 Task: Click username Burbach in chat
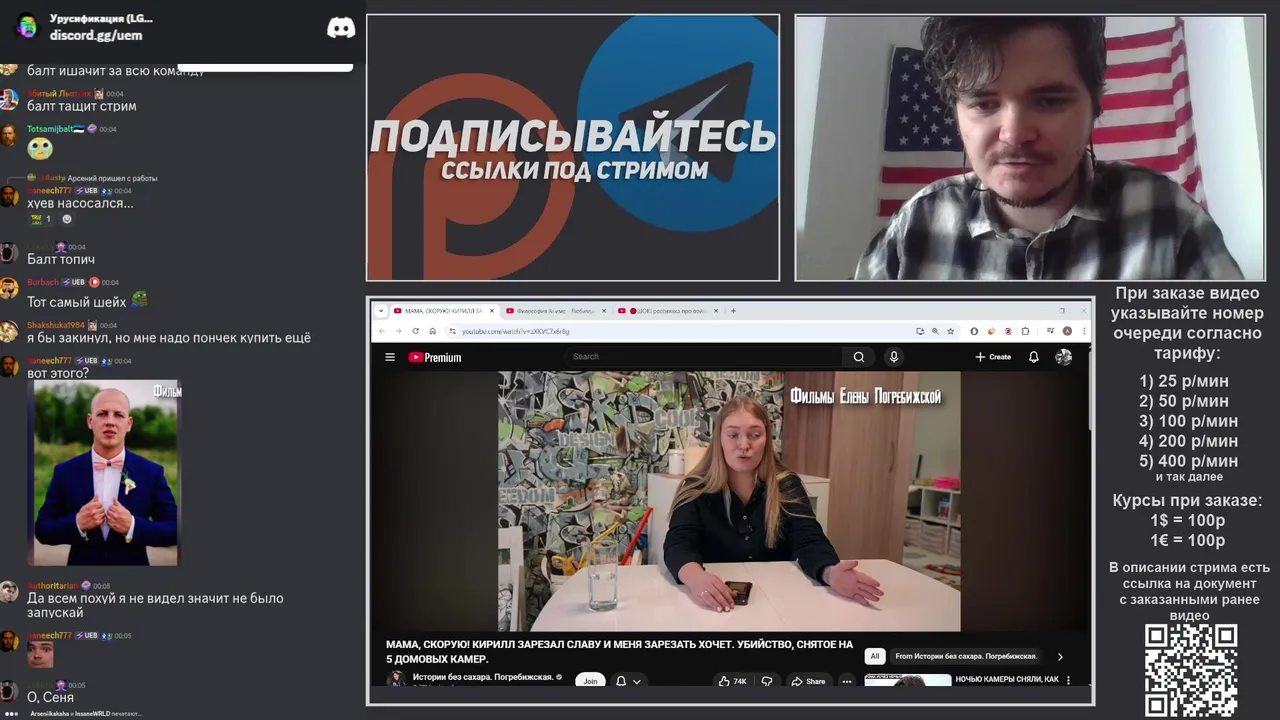(43, 282)
